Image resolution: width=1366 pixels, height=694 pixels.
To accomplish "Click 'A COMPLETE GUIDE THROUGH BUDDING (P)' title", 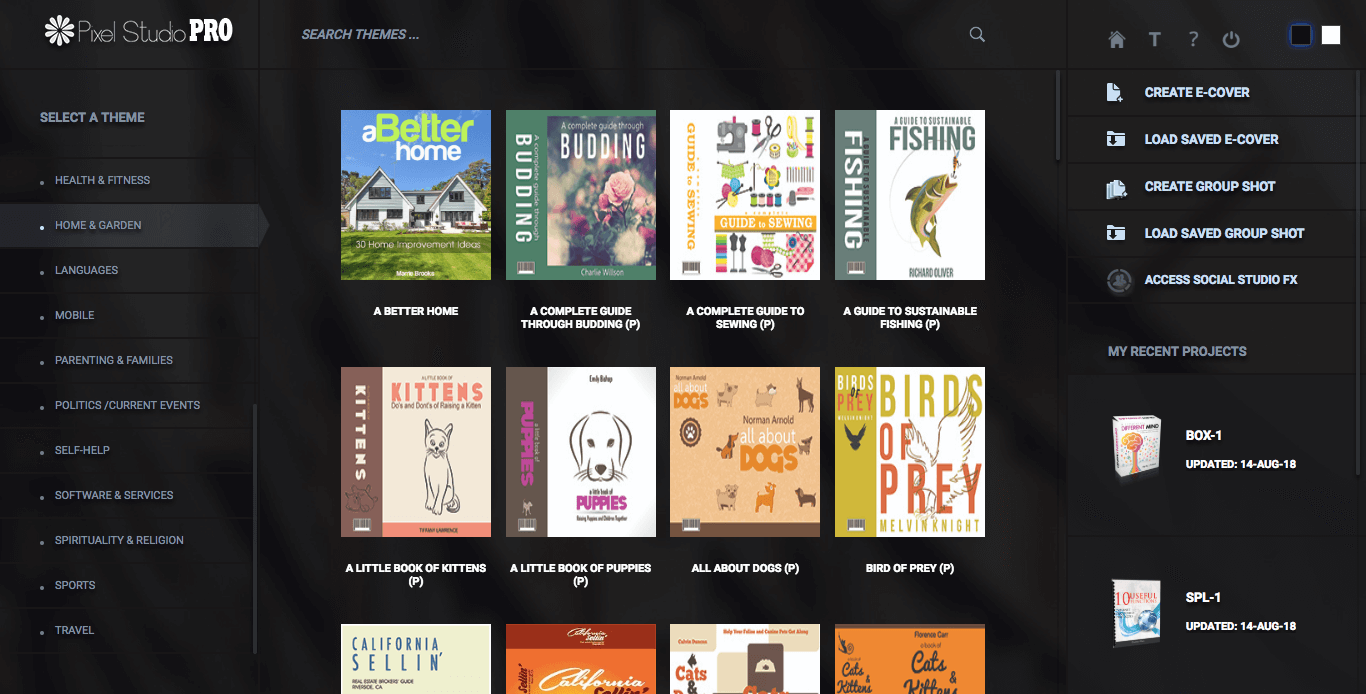I will pos(581,318).
